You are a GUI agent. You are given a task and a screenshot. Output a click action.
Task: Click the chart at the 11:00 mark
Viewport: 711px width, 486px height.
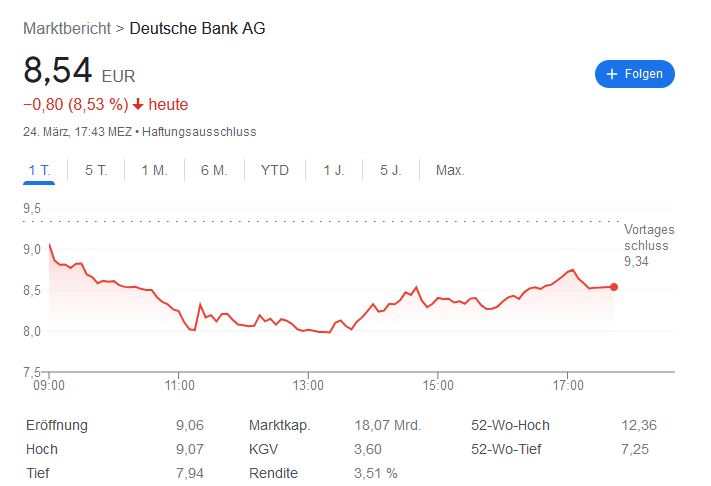click(179, 311)
